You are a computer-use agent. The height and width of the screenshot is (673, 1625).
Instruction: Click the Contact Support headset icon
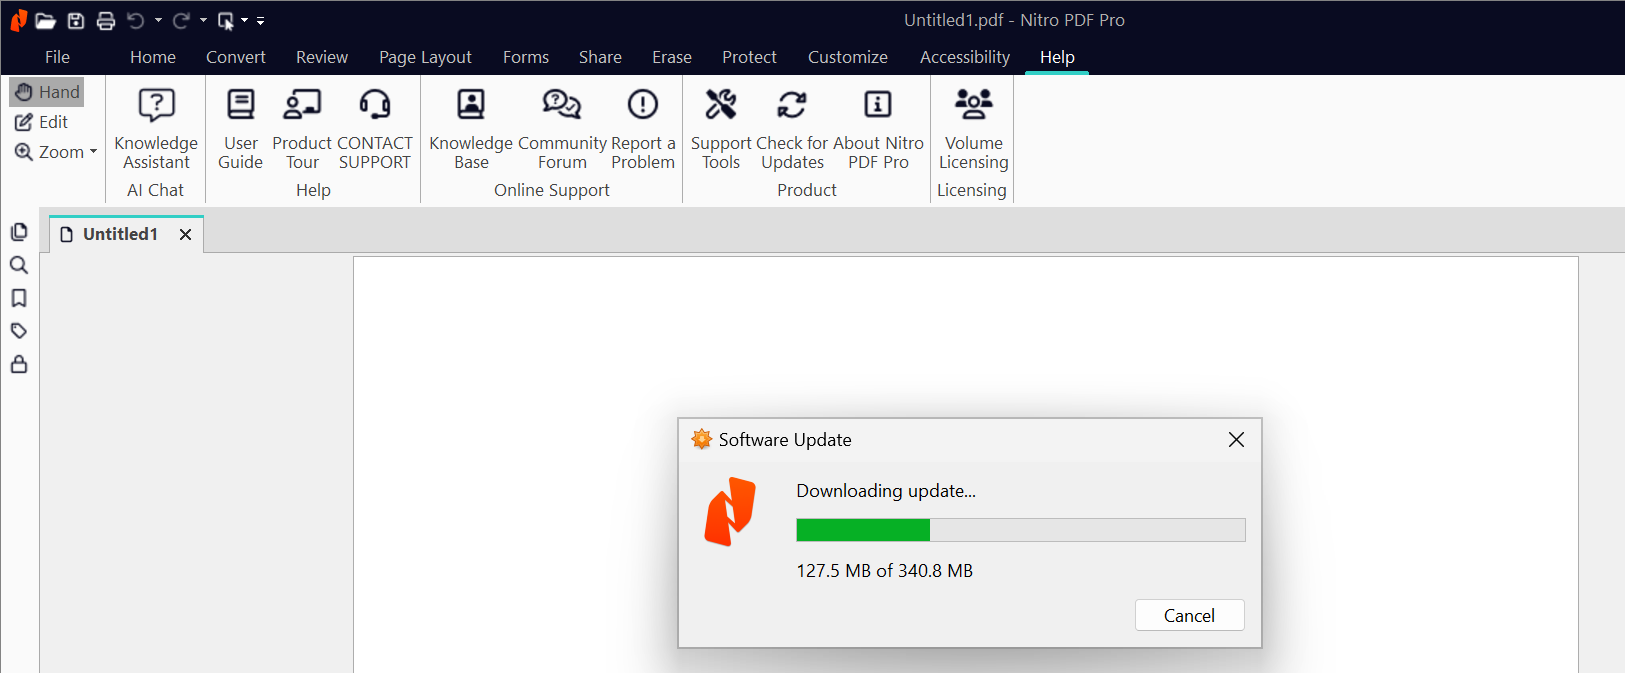point(375,105)
